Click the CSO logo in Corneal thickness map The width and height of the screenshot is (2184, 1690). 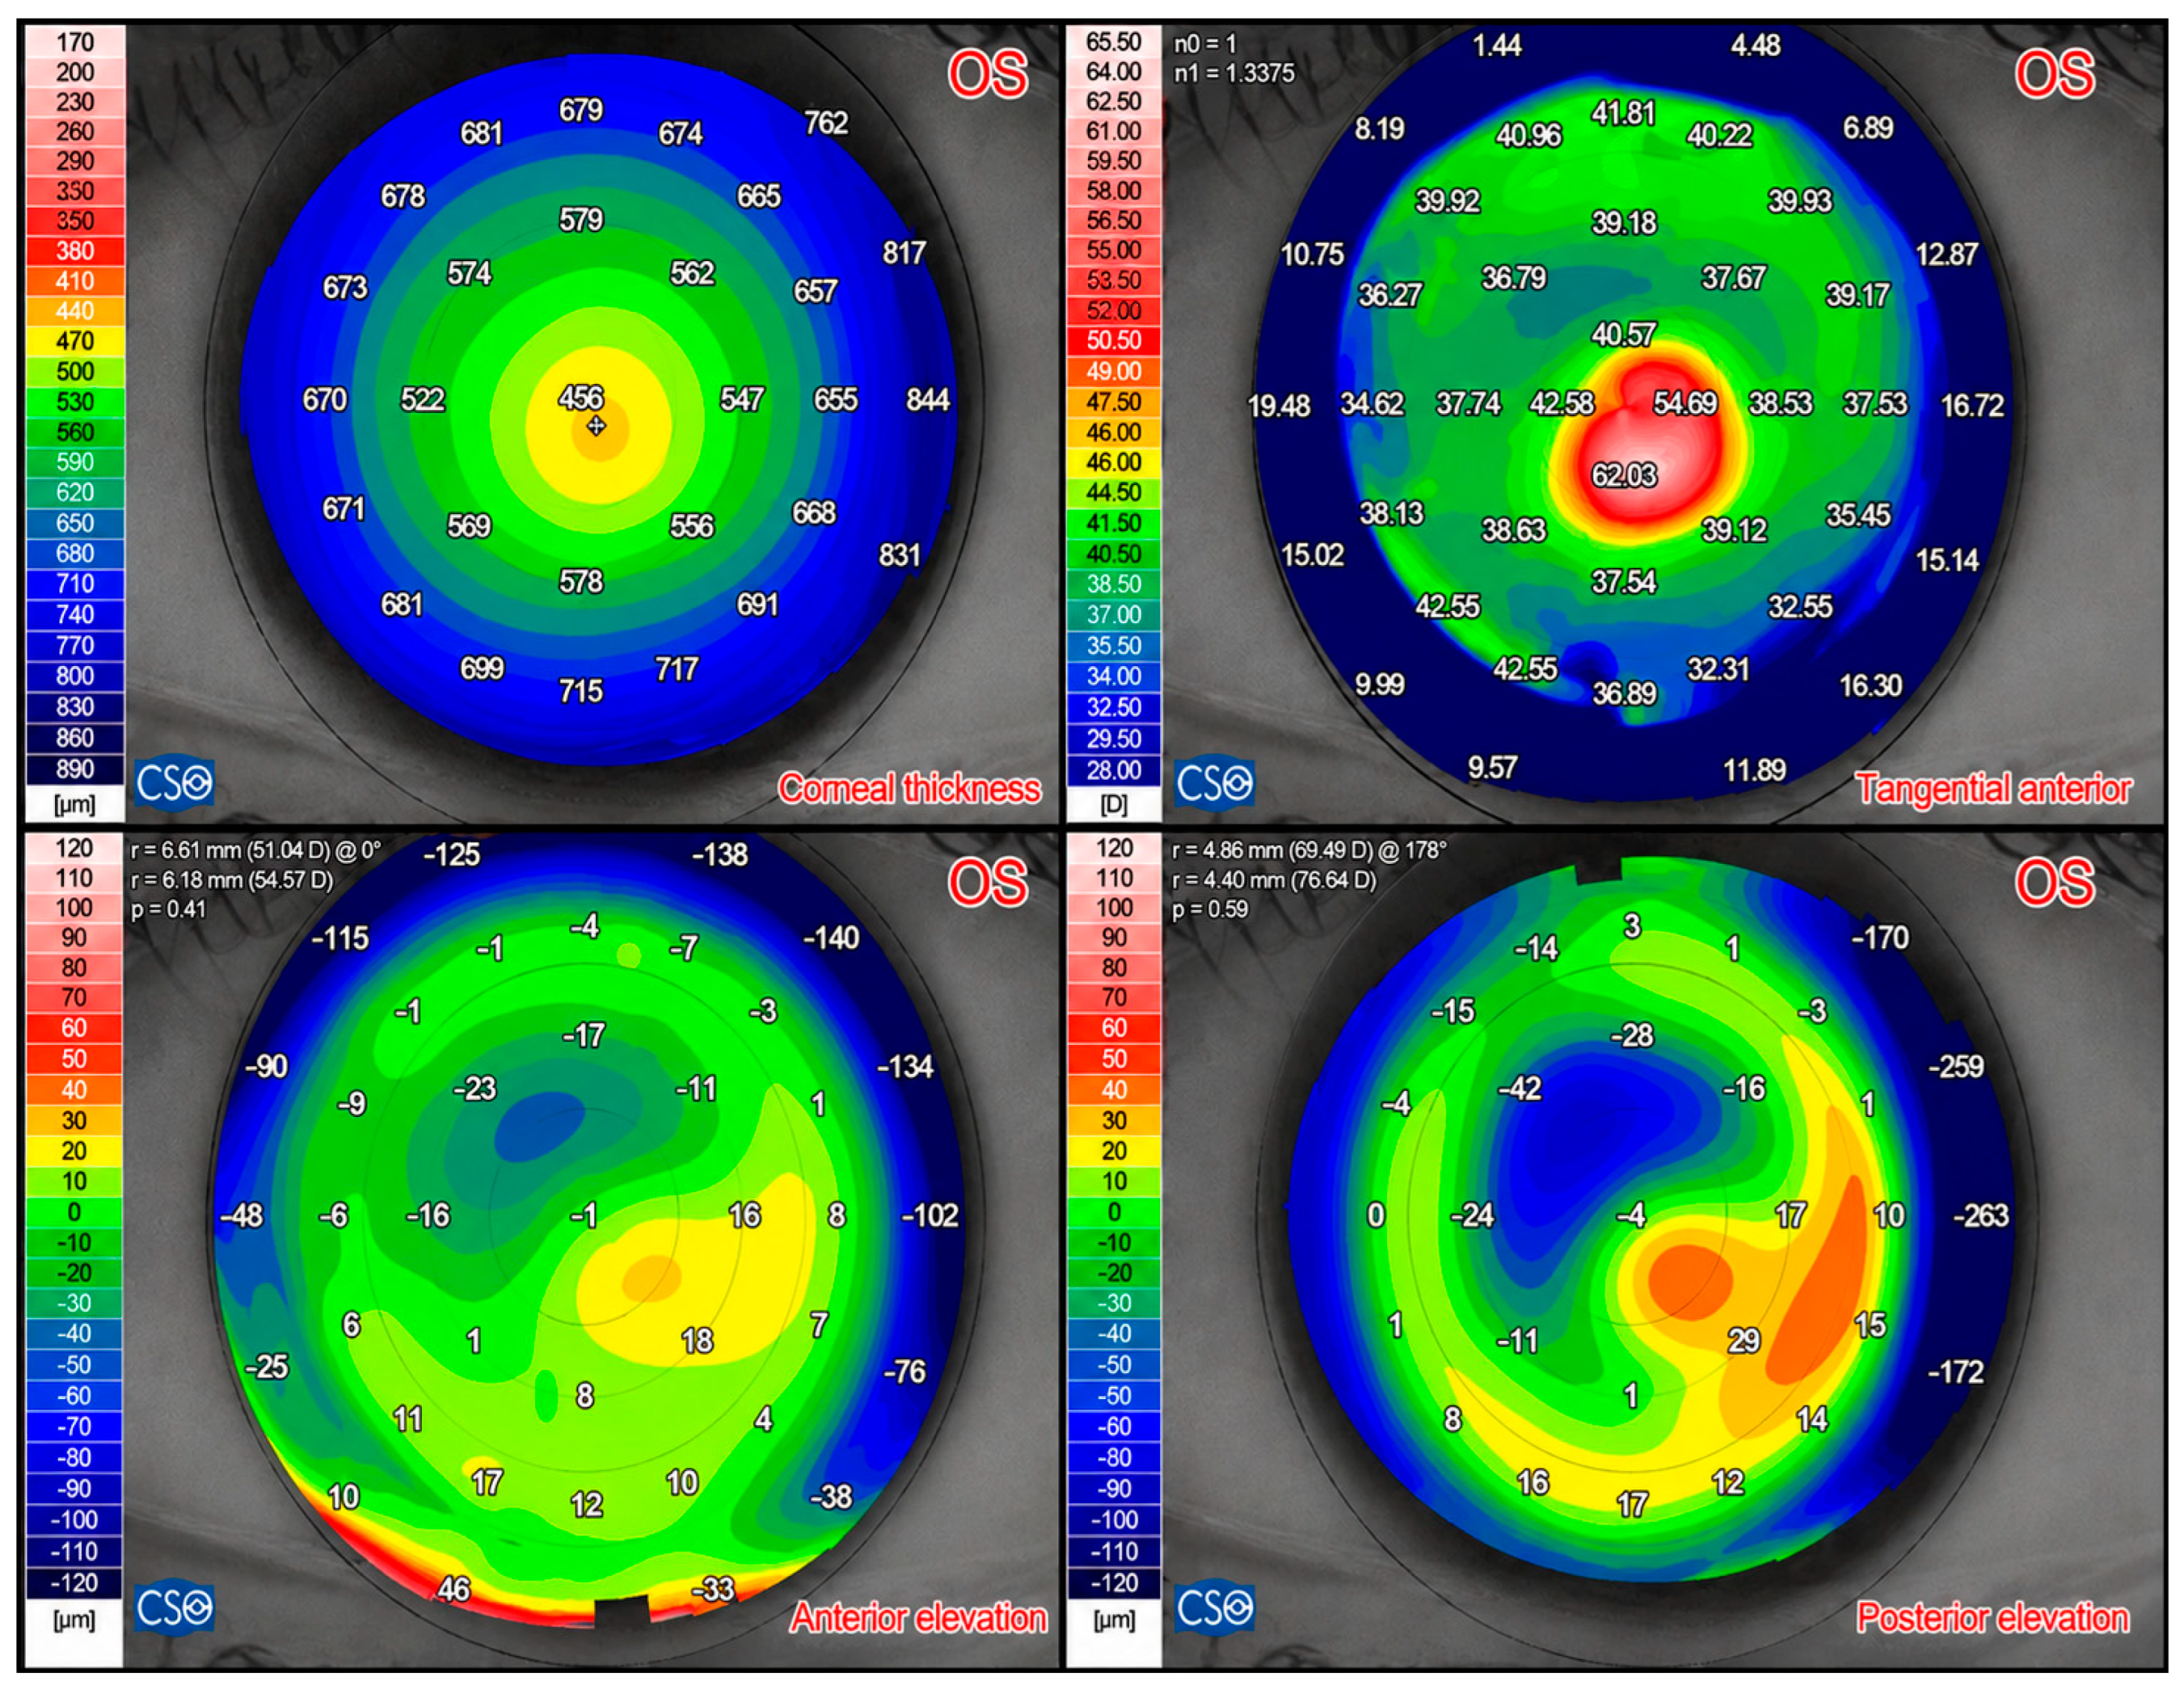[174, 782]
